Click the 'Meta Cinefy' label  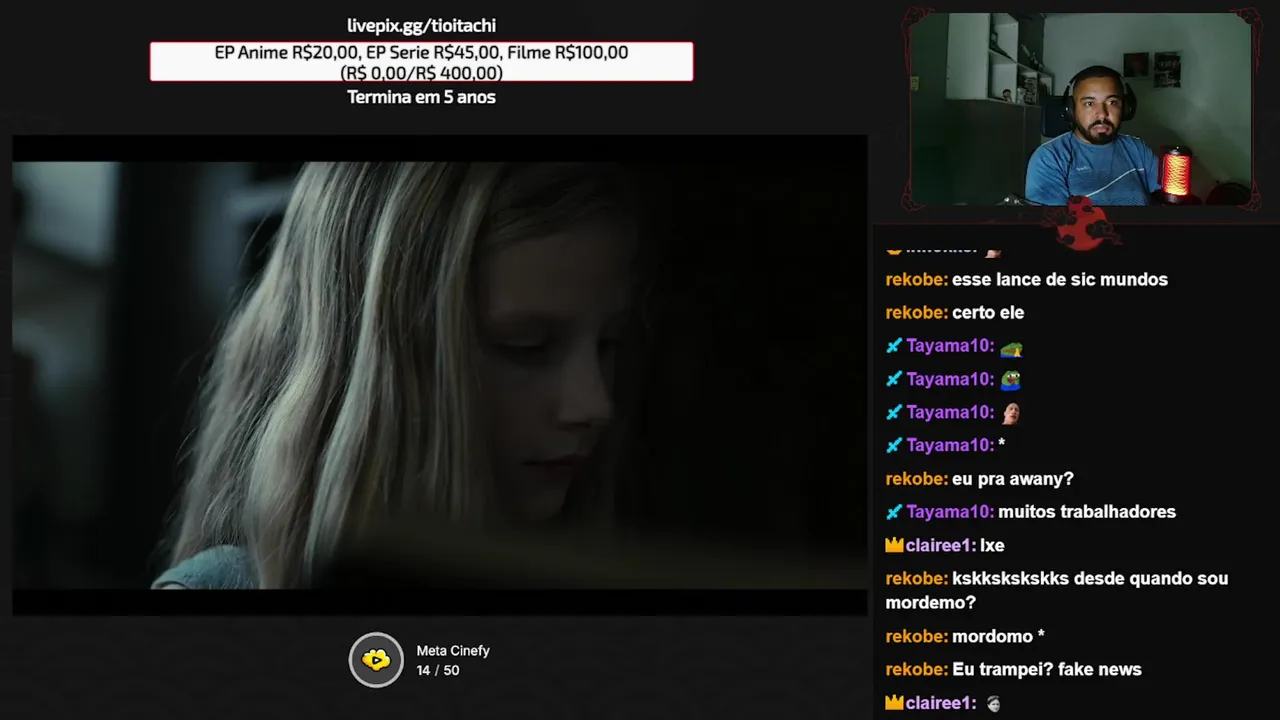click(453, 651)
